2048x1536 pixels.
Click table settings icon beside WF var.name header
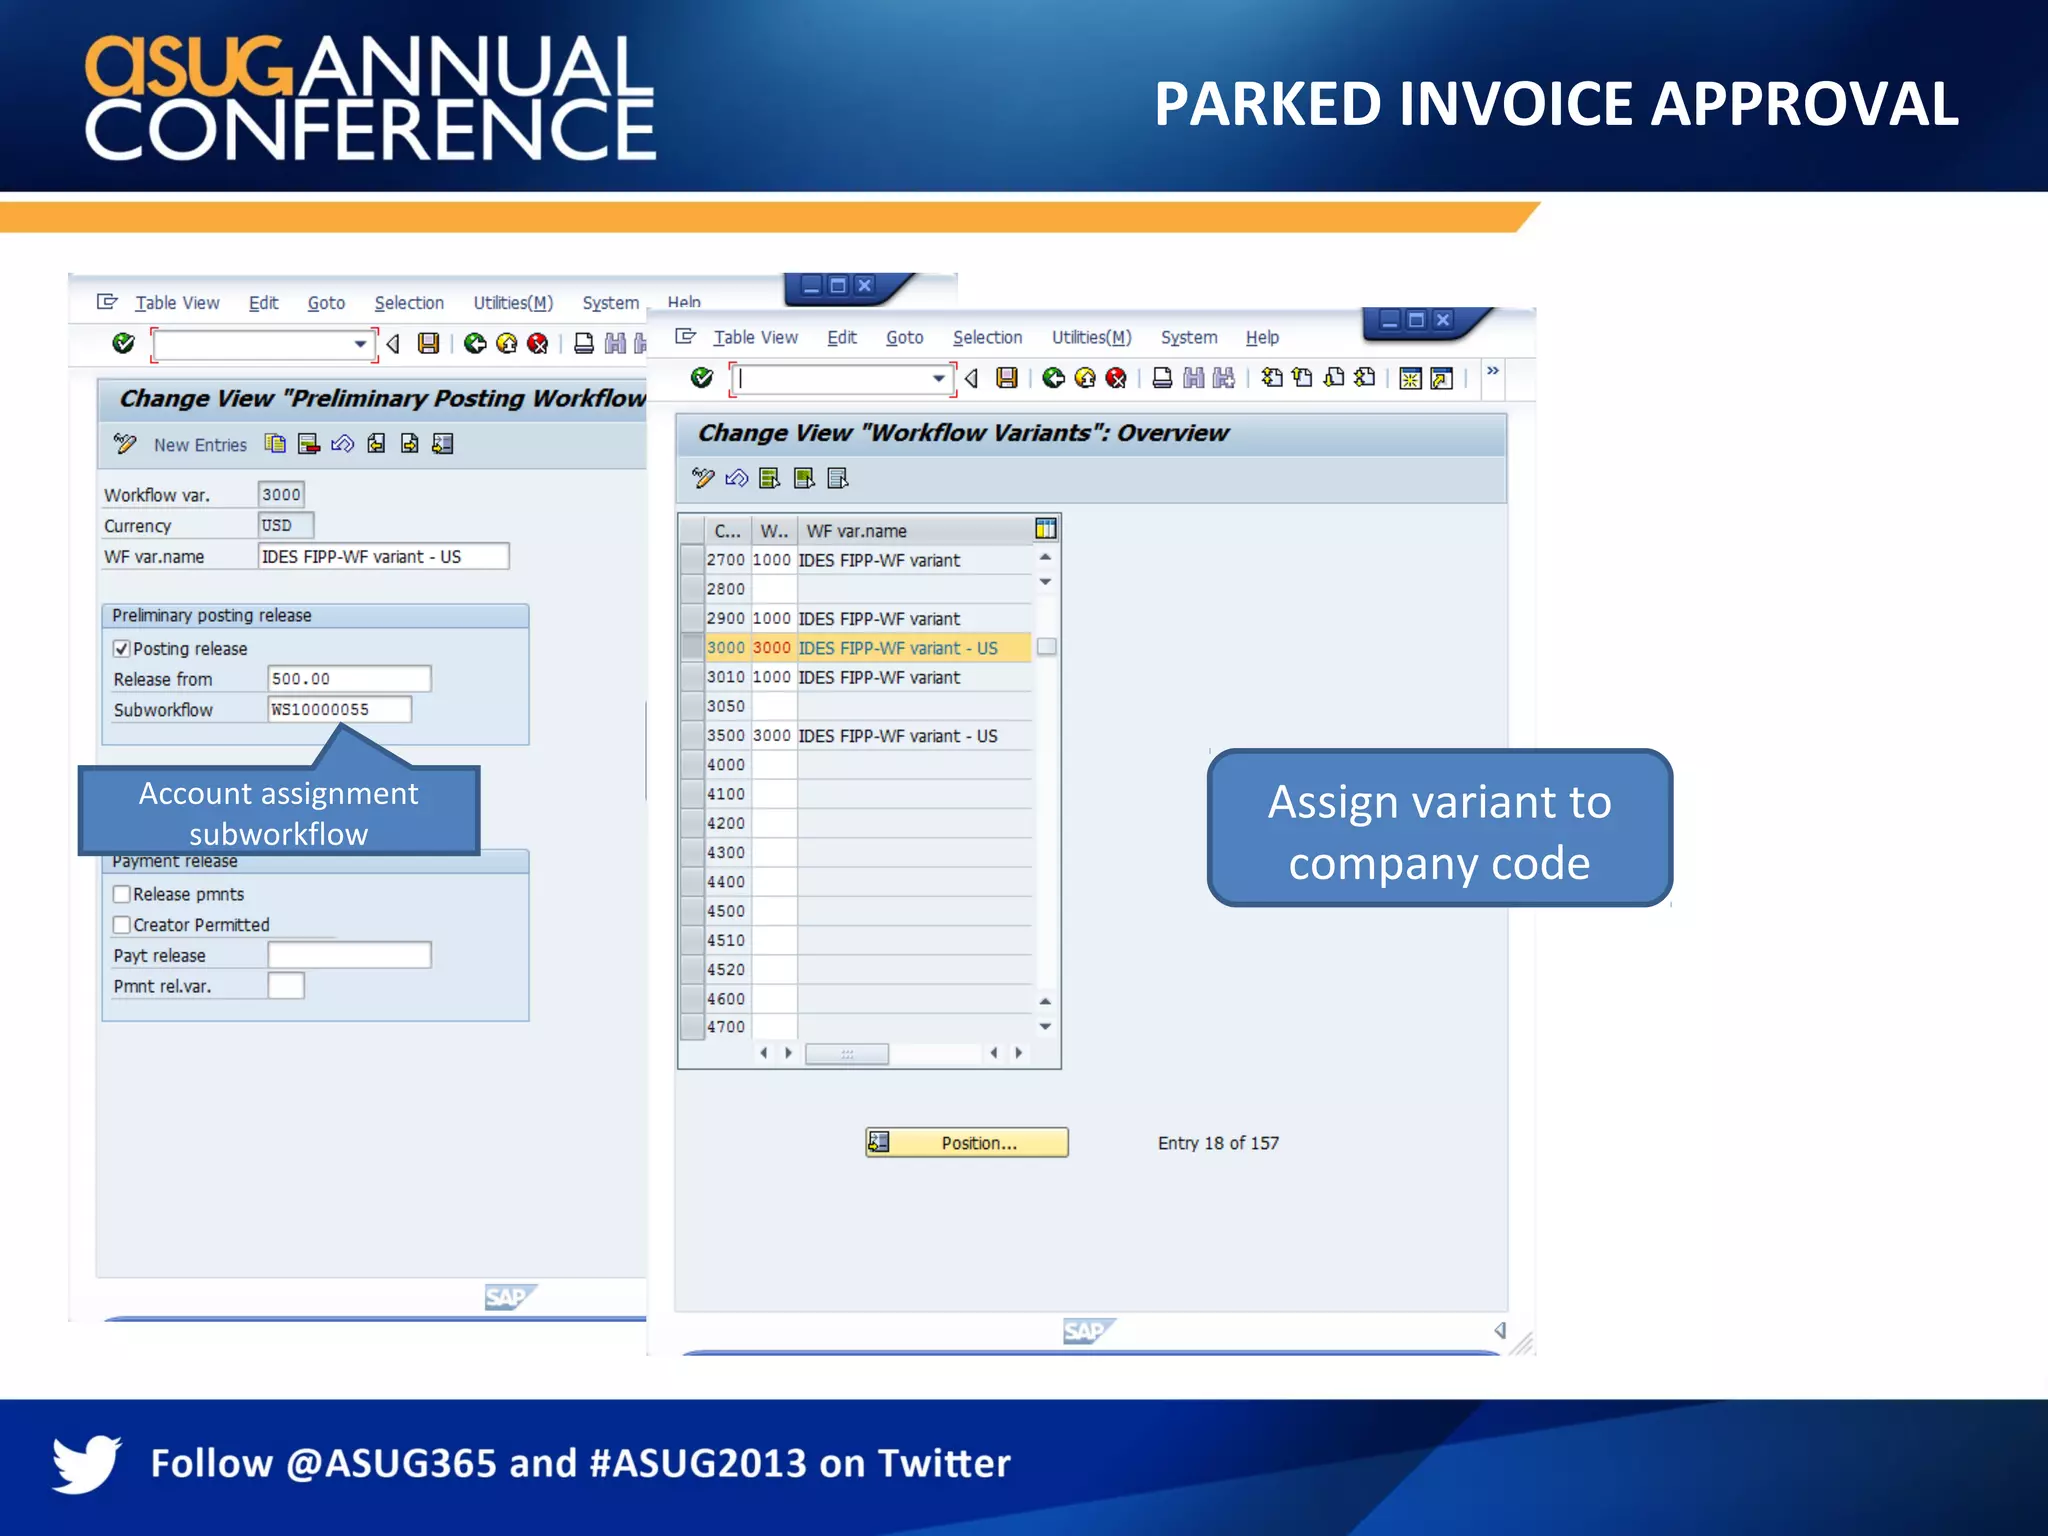[1046, 529]
